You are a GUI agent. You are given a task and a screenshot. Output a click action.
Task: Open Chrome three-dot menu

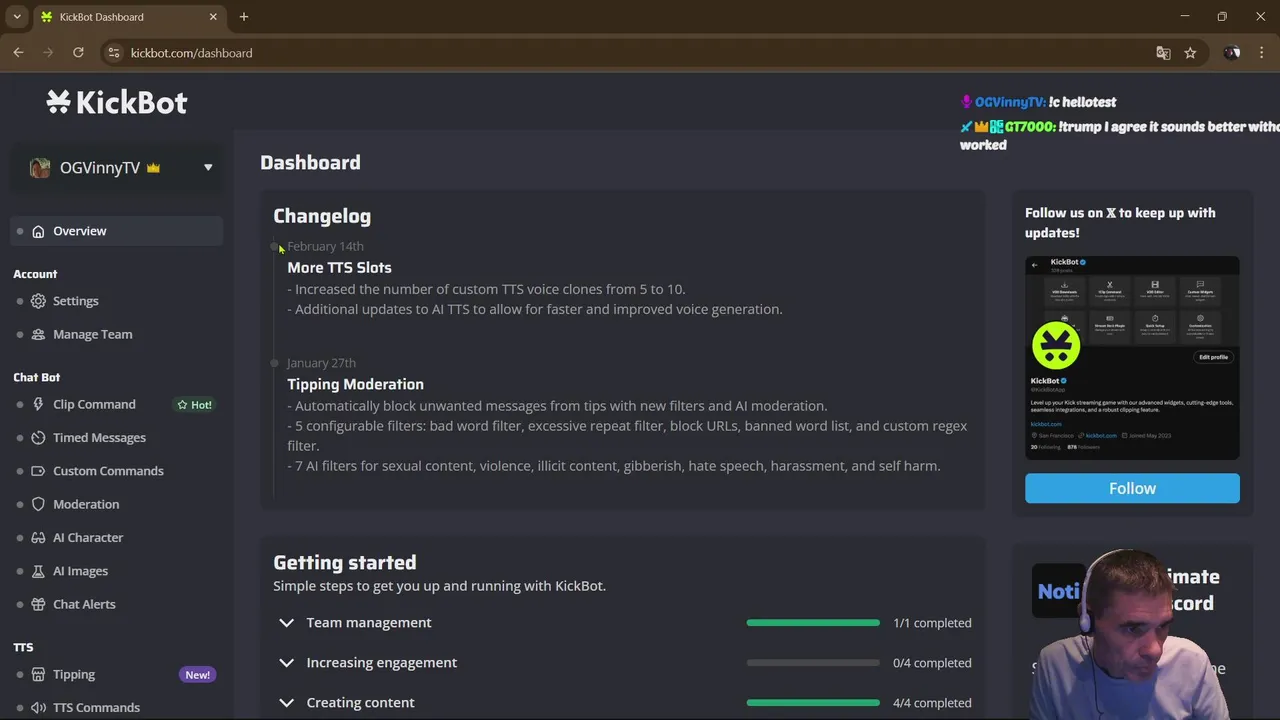(x=1262, y=53)
